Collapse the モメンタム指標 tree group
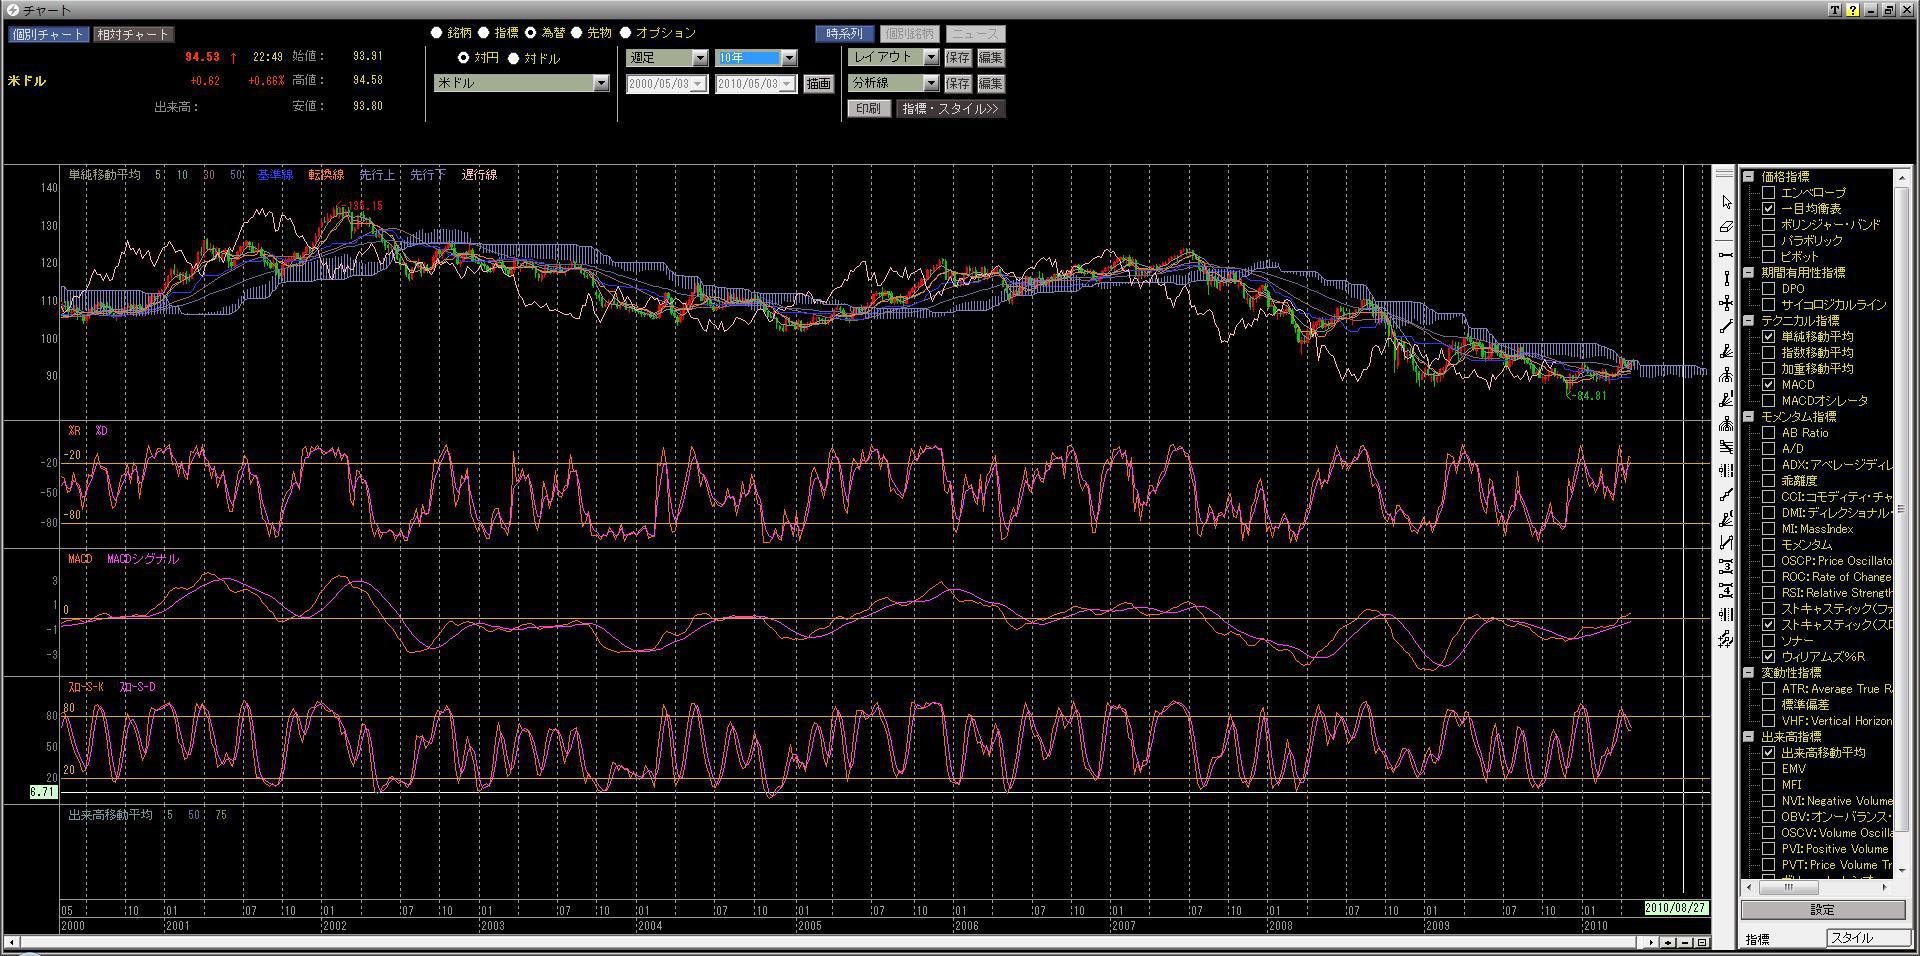Screen dimensions: 1920x956 (1749, 417)
